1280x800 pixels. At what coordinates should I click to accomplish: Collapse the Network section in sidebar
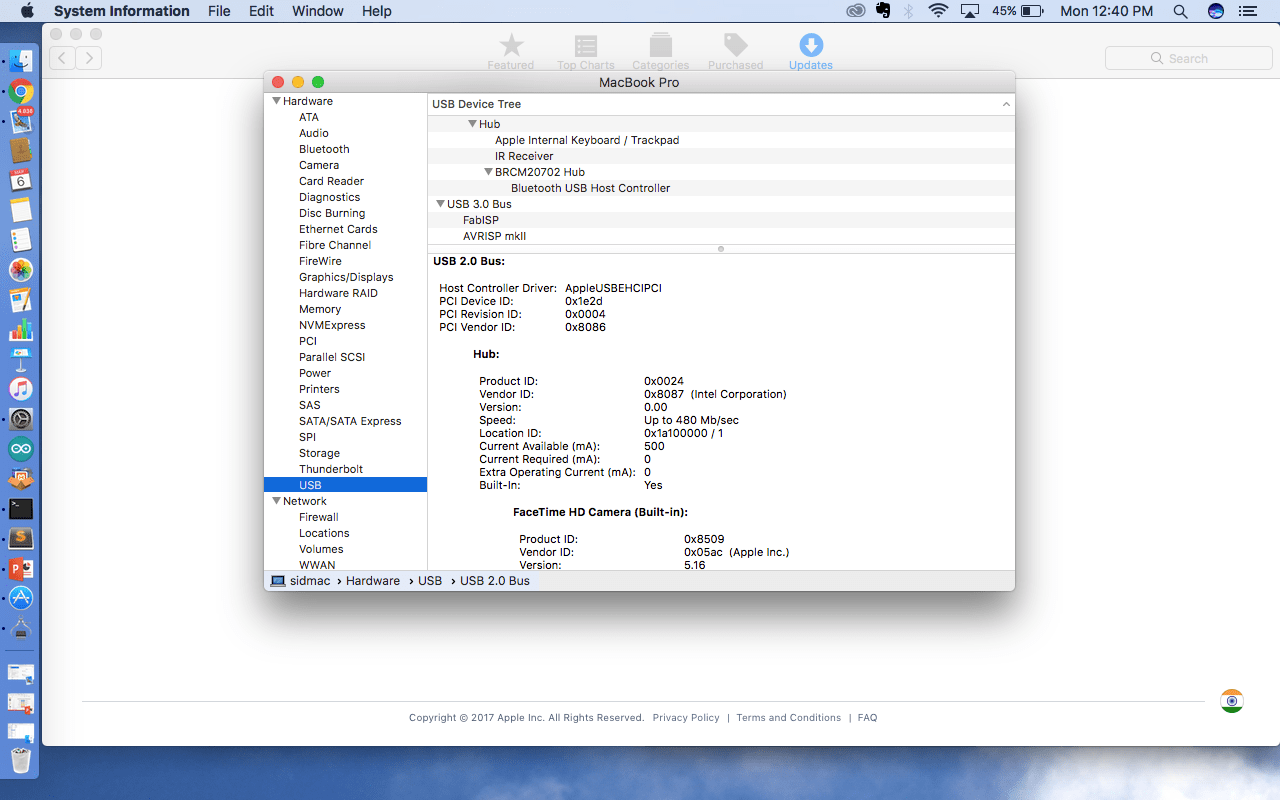277,501
